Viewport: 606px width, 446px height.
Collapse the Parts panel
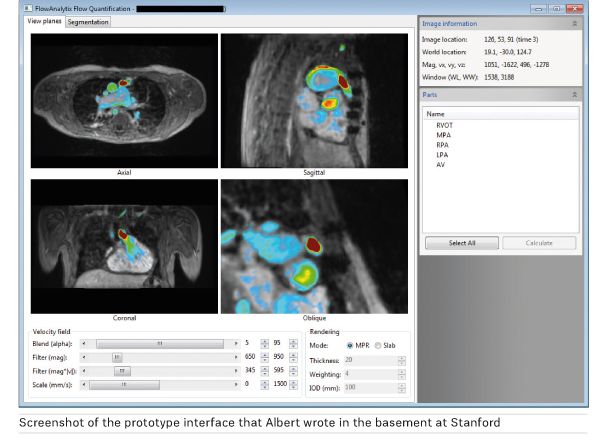click(574, 94)
